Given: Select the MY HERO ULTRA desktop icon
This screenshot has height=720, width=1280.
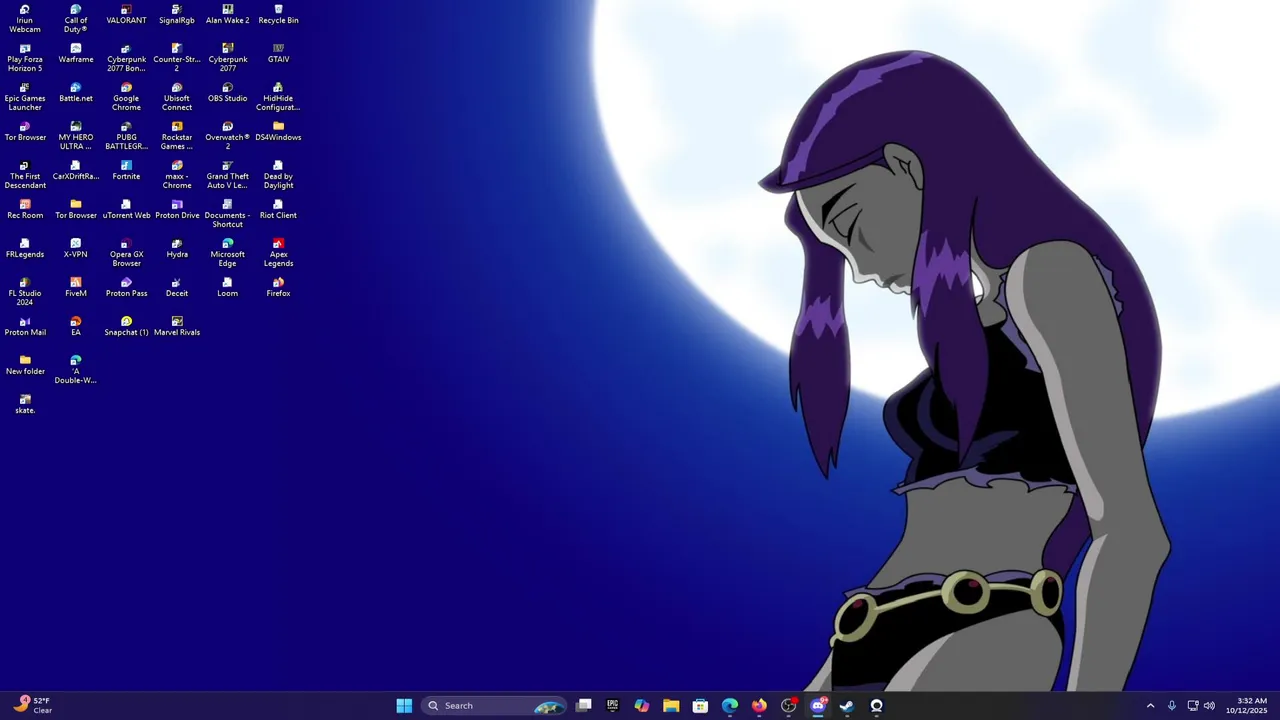Looking at the screenshot, I should pyautogui.click(x=76, y=135).
